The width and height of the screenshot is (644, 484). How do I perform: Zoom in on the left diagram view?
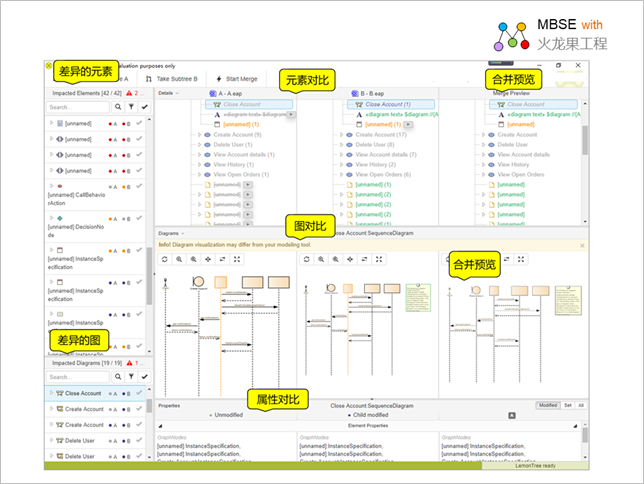179,259
